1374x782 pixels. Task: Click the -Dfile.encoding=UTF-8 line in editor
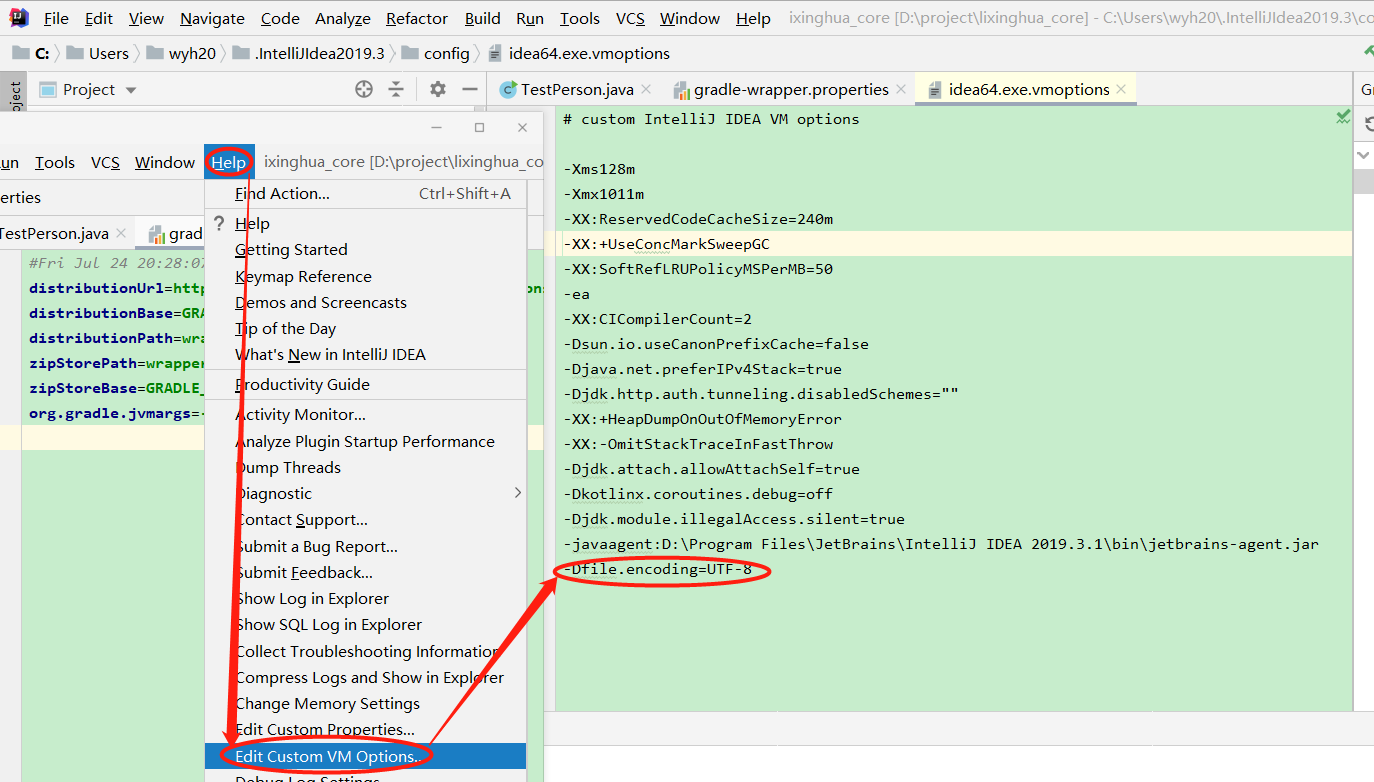(x=658, y=569)
